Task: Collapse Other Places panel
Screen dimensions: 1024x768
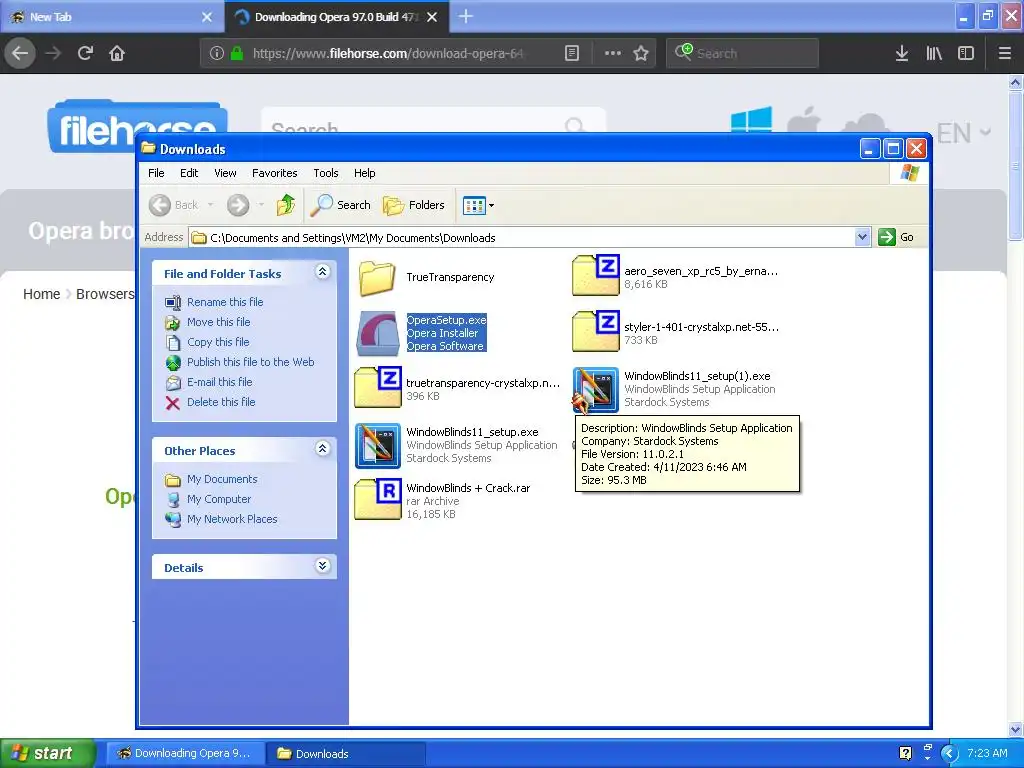Action: pos(322,449)
